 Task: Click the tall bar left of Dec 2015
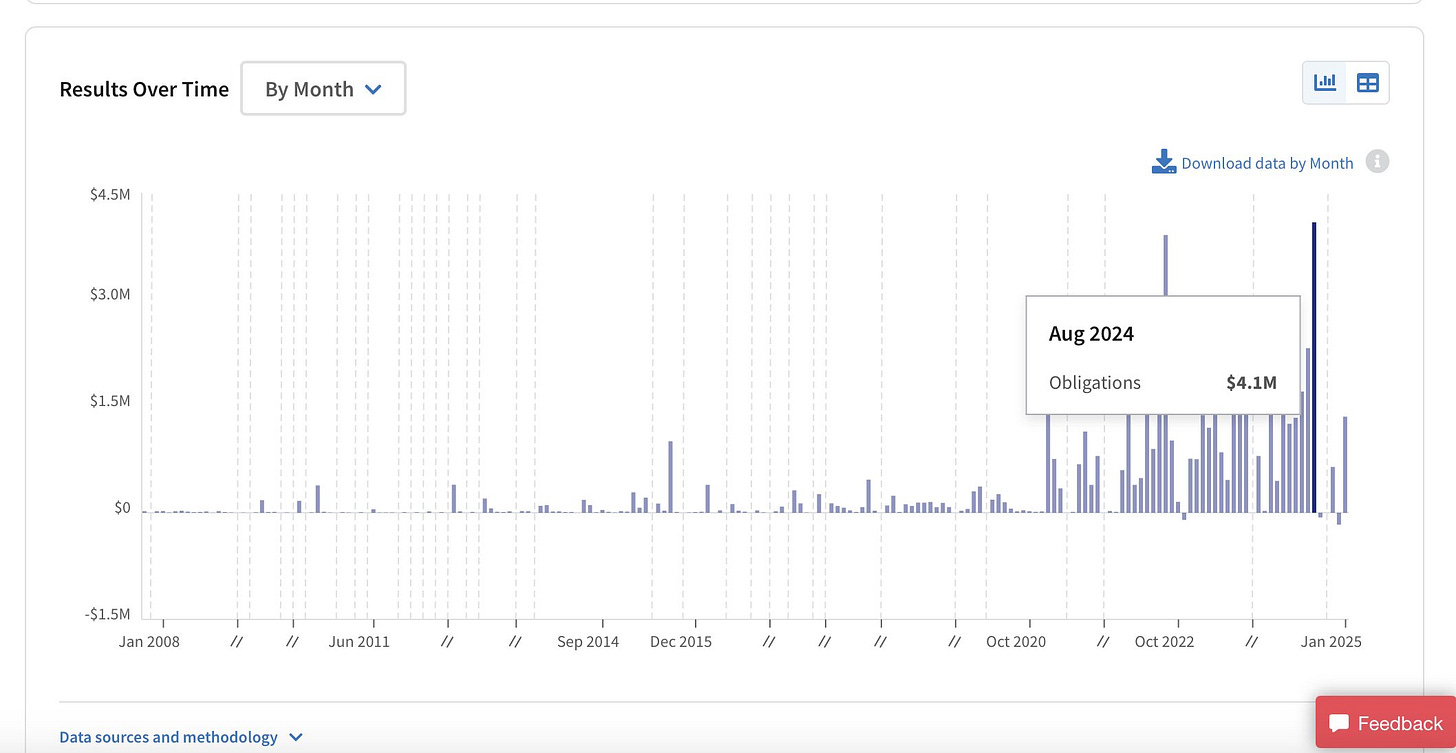[670, 477]
